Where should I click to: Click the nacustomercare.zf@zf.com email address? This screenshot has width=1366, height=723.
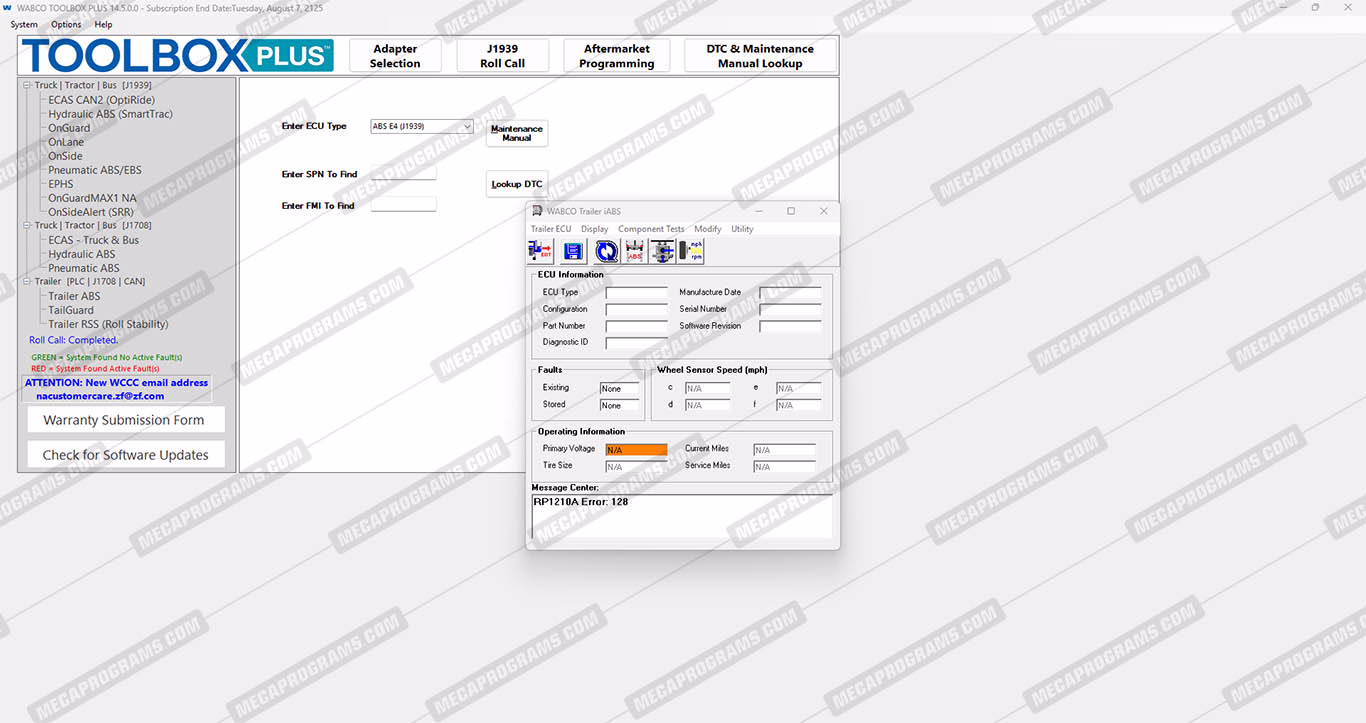pos(100,396)
